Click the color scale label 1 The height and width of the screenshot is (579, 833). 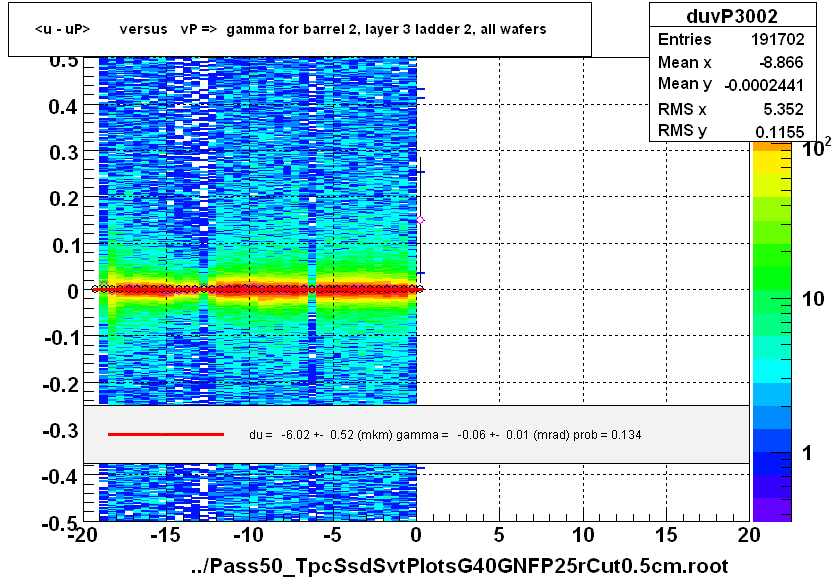pyautogui.click(x=807, y=453)
